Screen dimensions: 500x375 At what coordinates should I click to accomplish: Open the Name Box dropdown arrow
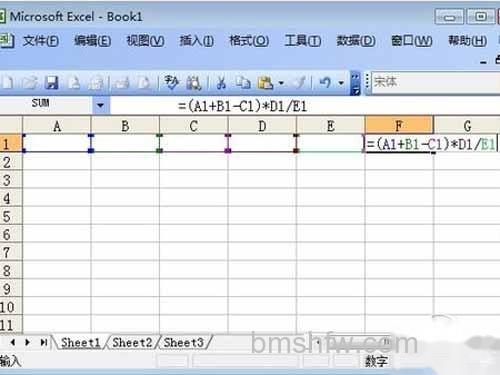point(100,106)
